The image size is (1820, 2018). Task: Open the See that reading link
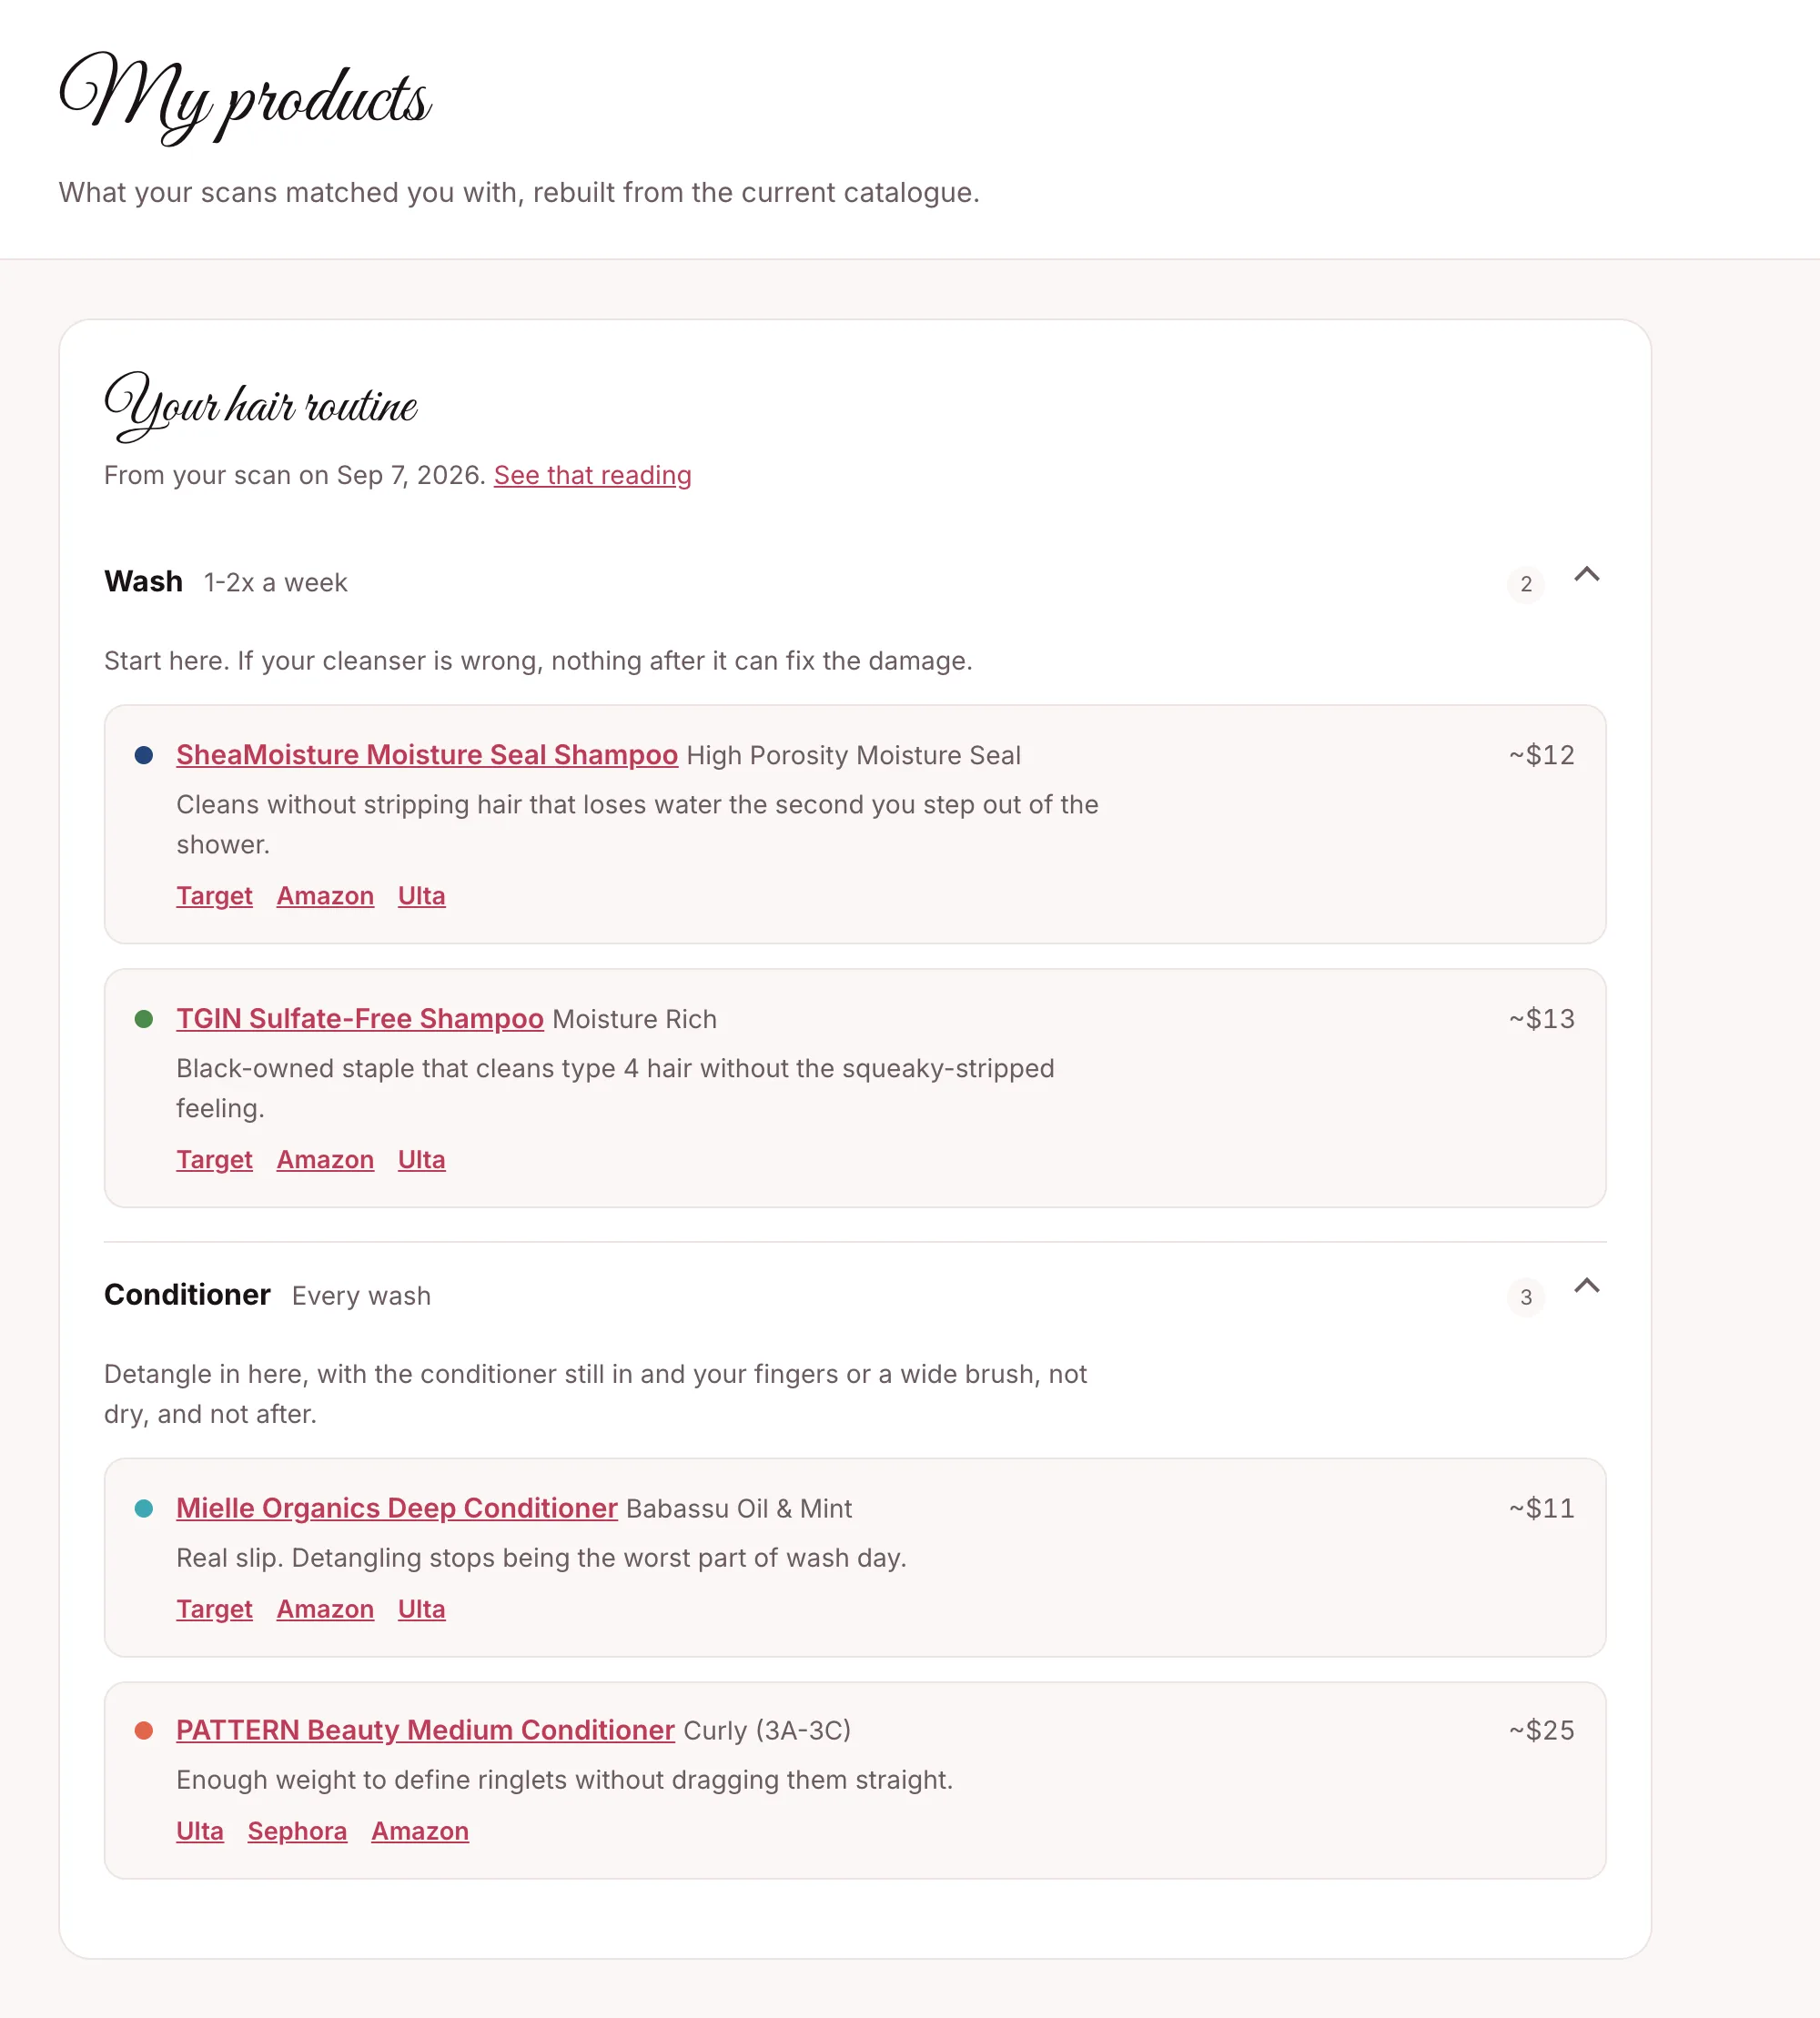coord(592,475)
